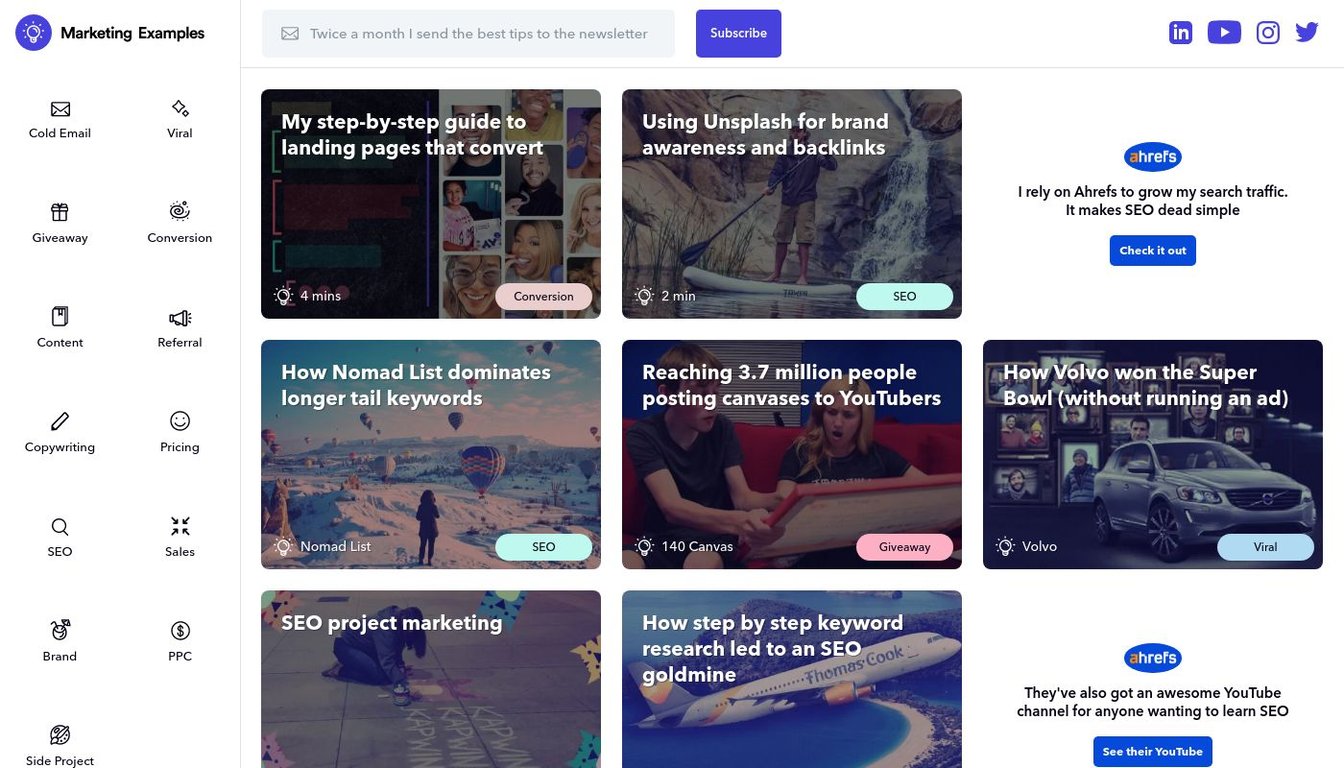Select the Side Project icon
The width and height of the screenshot is (1344, 768).
tap(60, 735)
